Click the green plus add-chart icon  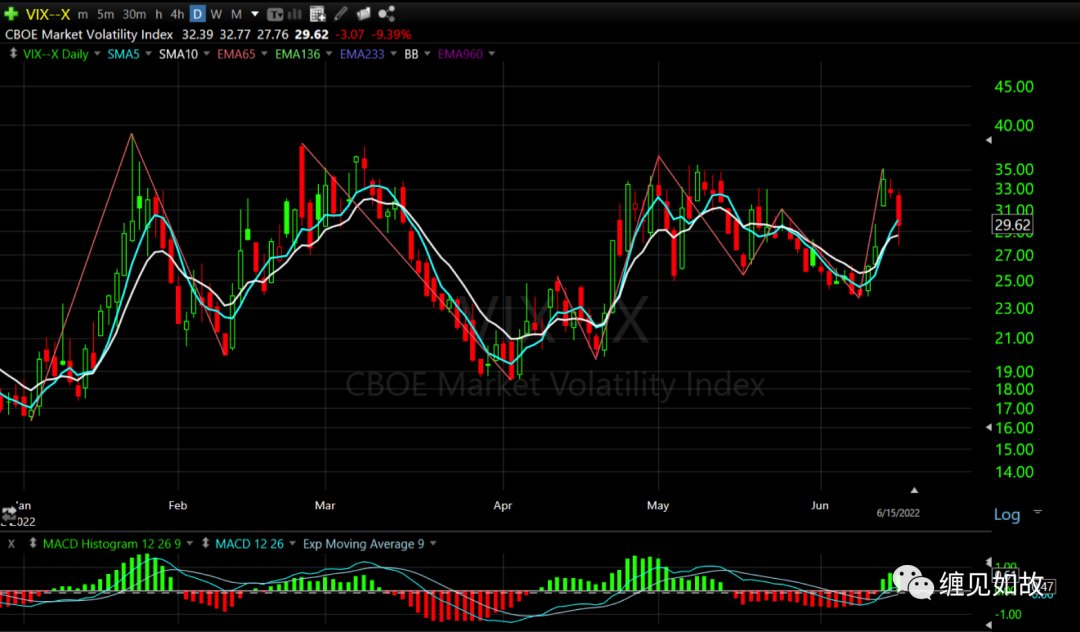[11, 13]
